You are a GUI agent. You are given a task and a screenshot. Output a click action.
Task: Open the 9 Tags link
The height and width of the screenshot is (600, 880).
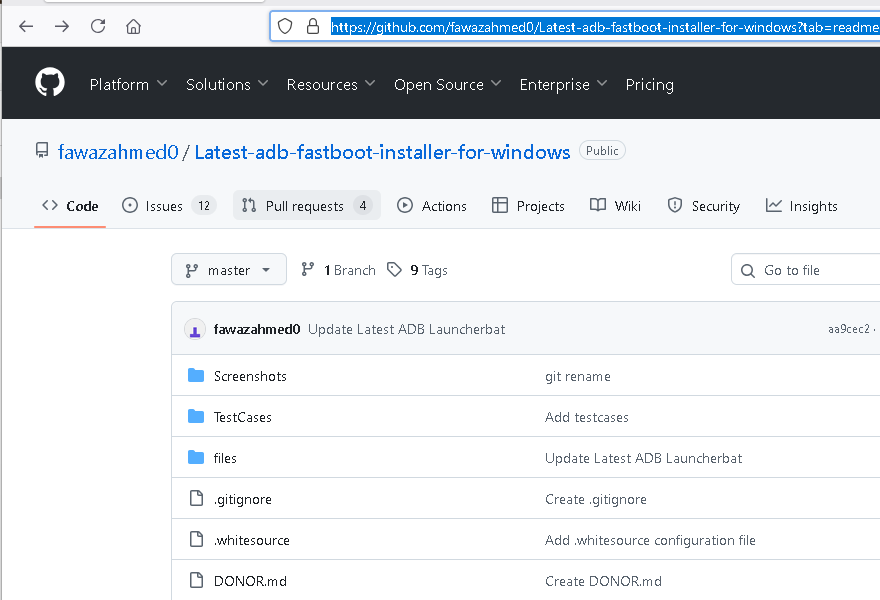418,270
